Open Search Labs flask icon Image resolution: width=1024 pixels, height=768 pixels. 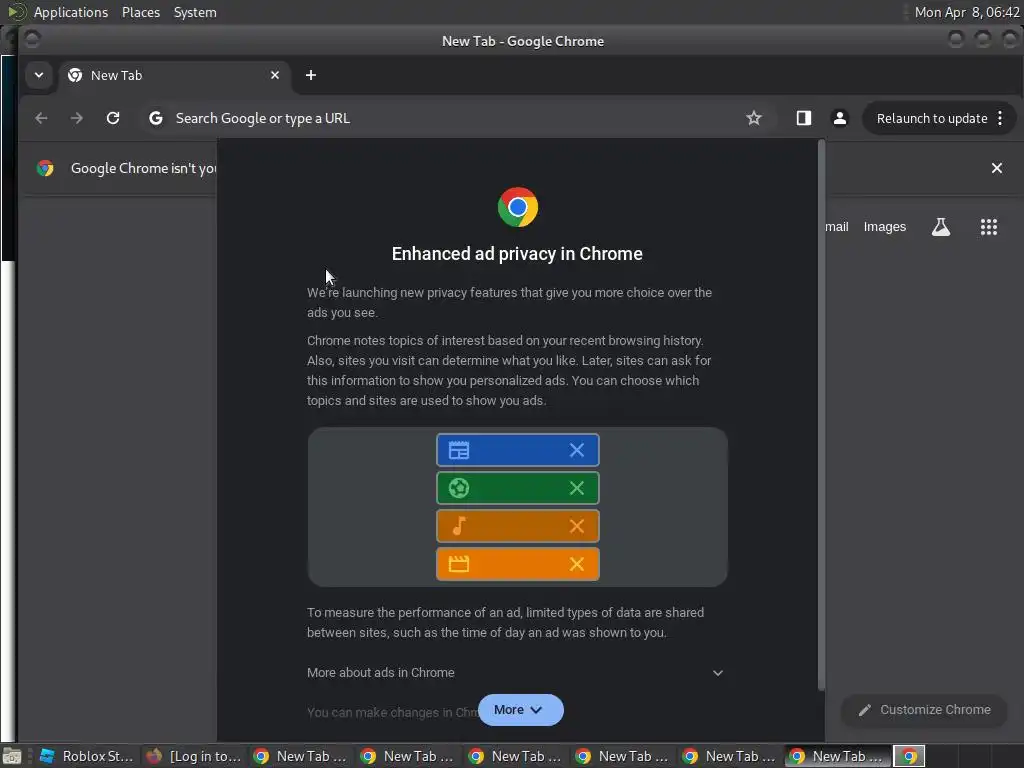[x=940, y=227]
